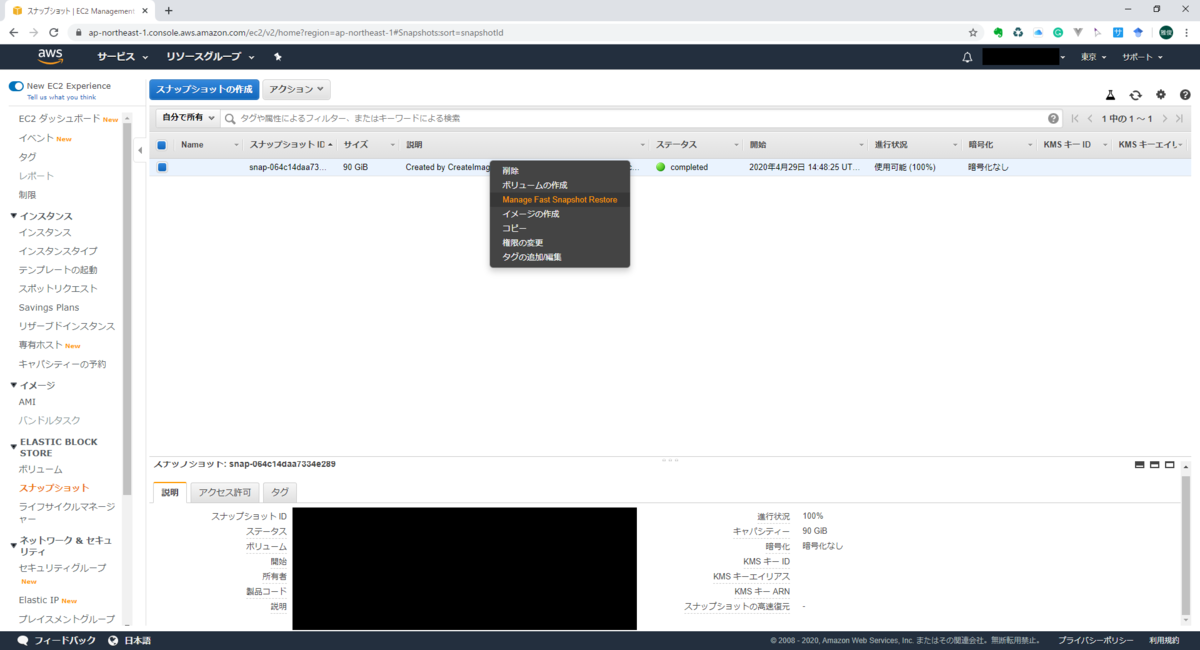Sort by スナップショット ID column header

coord(287,145)
